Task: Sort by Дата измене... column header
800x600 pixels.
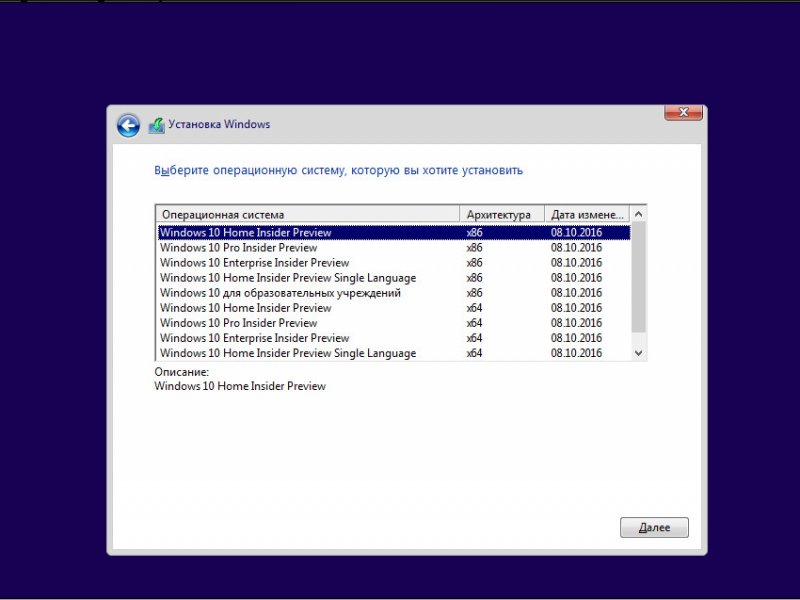Action: click(x=587, y=214)
